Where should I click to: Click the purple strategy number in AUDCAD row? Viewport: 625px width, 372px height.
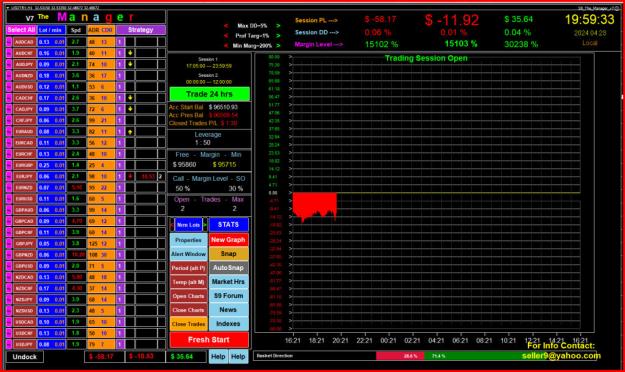(120, 41)
